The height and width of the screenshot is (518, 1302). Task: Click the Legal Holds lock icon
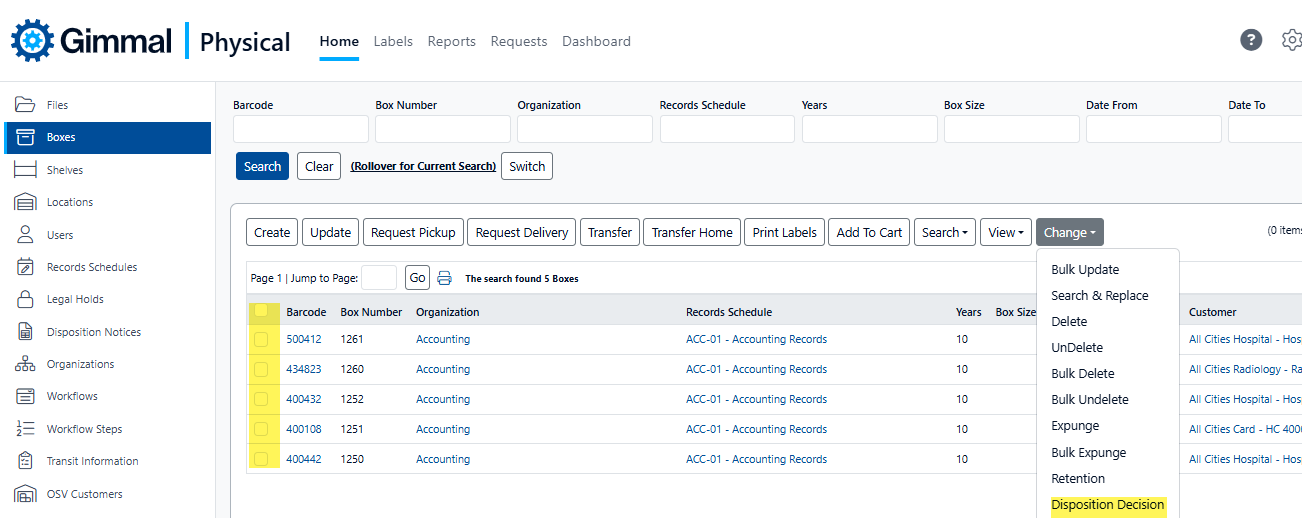pos(25,299)
